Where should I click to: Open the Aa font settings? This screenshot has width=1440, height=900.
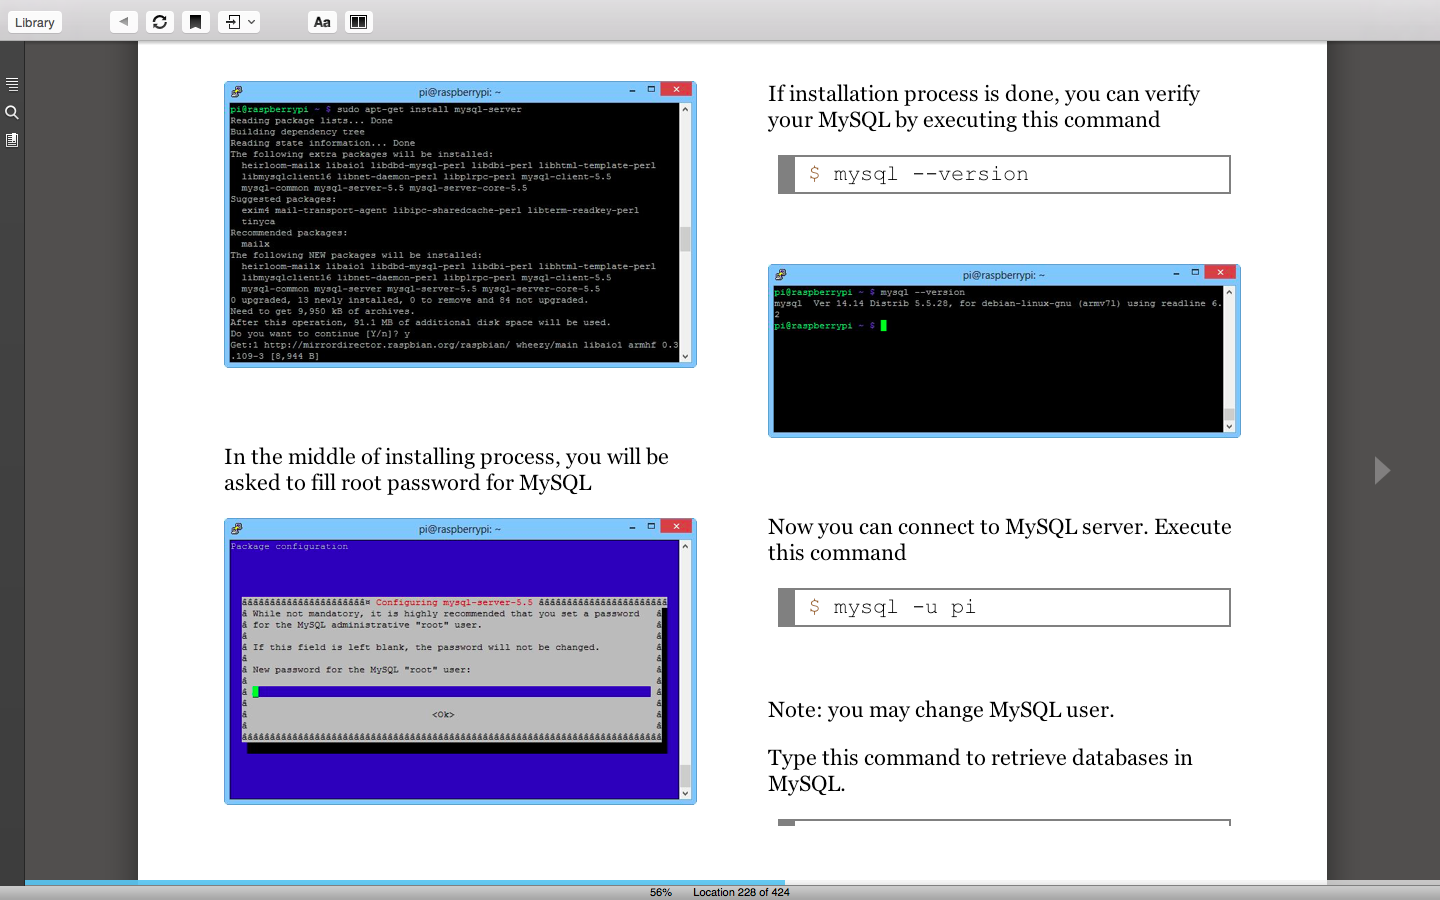tap(322, 21)
